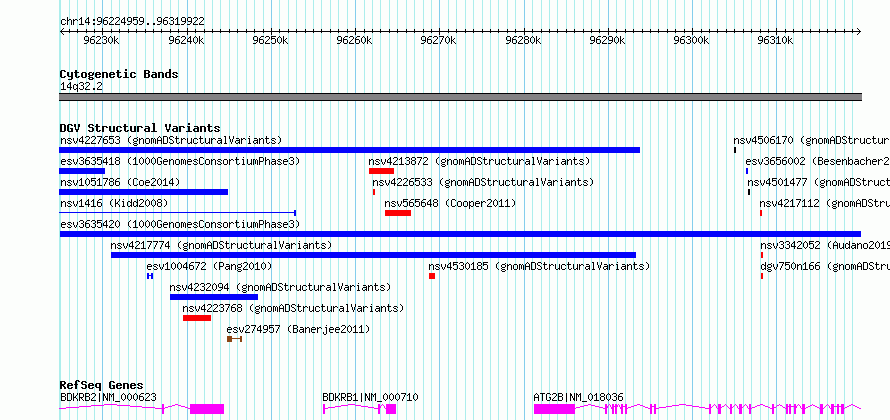Open the BDKRB1|NM_000710 gene label

[371, 397]
